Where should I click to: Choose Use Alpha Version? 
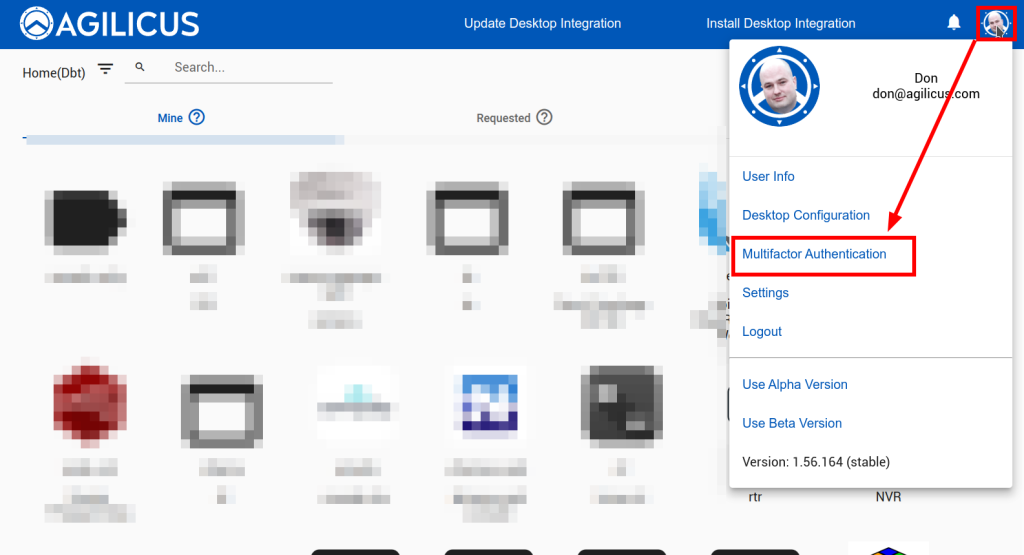point(795,385)
